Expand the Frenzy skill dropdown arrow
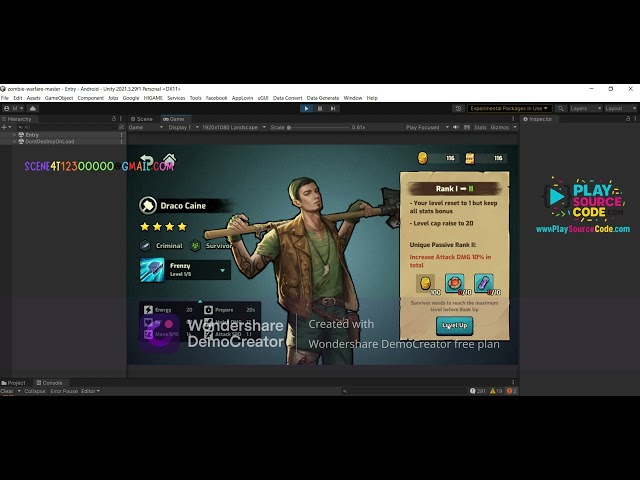The width and height of the screenshot is (640, 480). pyautogui.click(x=222, y=270)
